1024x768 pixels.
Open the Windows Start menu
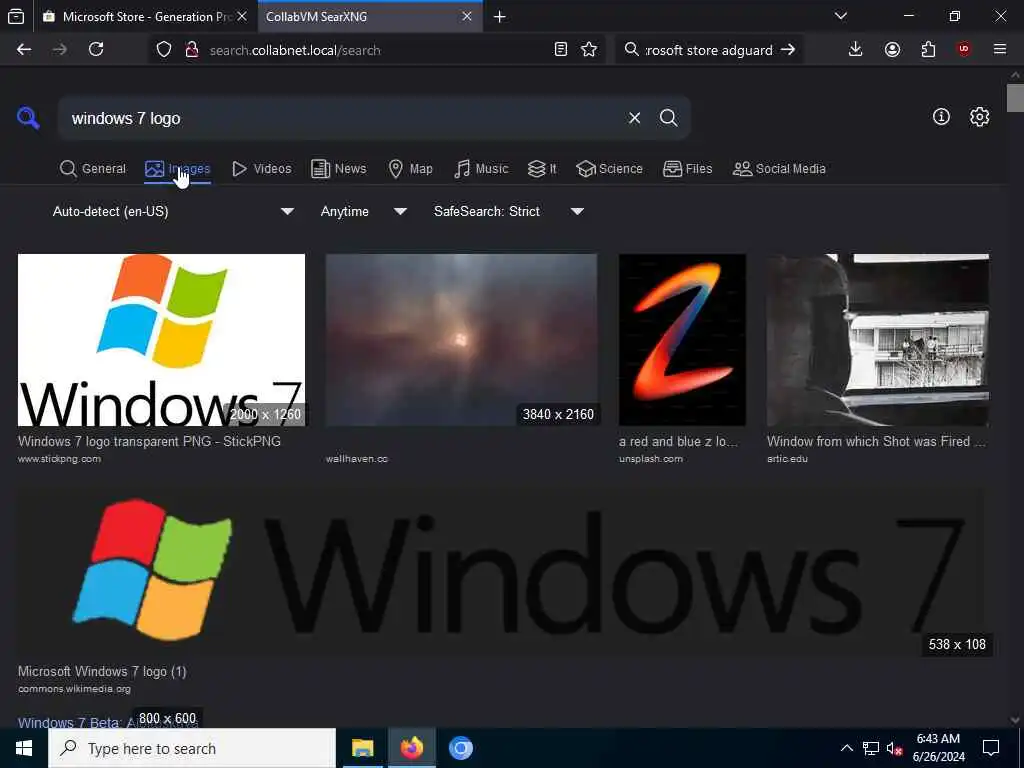[24, 748]
